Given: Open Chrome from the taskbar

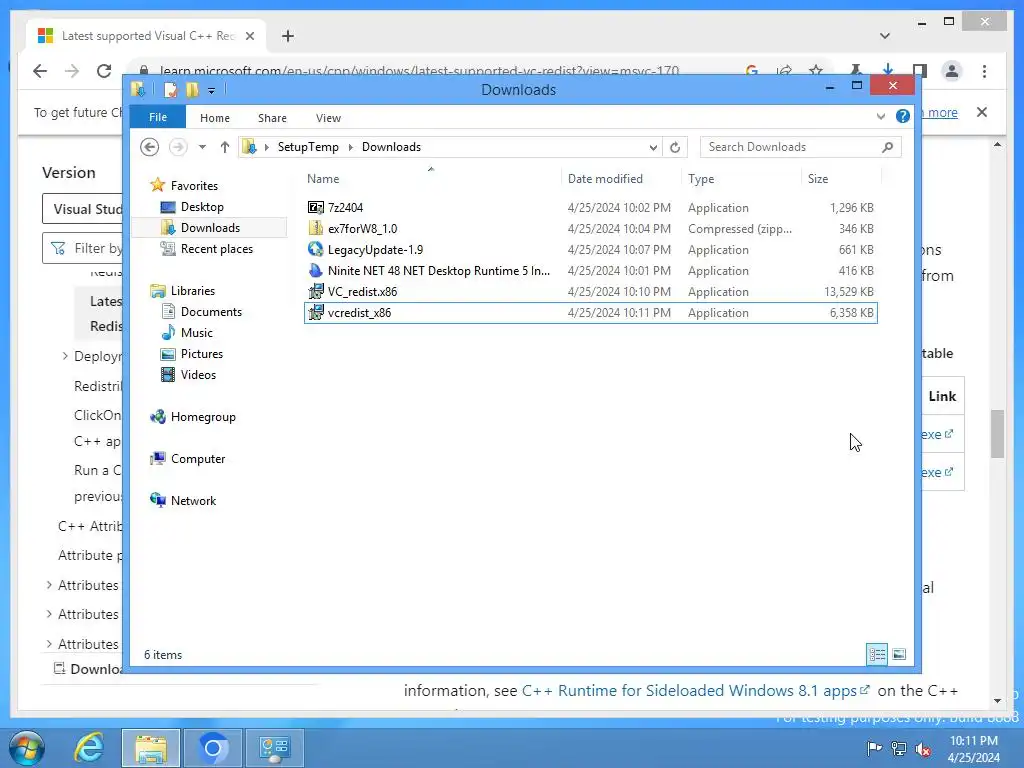Looking at the screenshot, I should (x=213, y=748).
